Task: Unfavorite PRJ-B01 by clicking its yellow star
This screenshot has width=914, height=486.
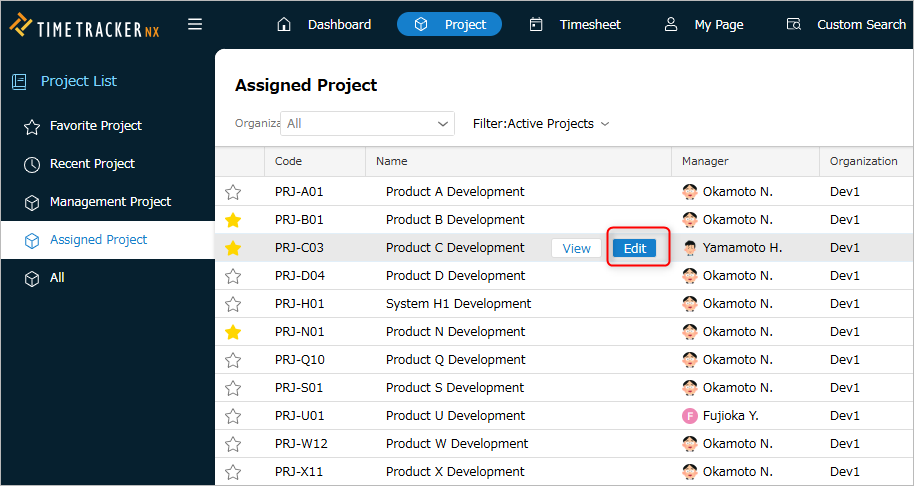Action: point(233,220)
